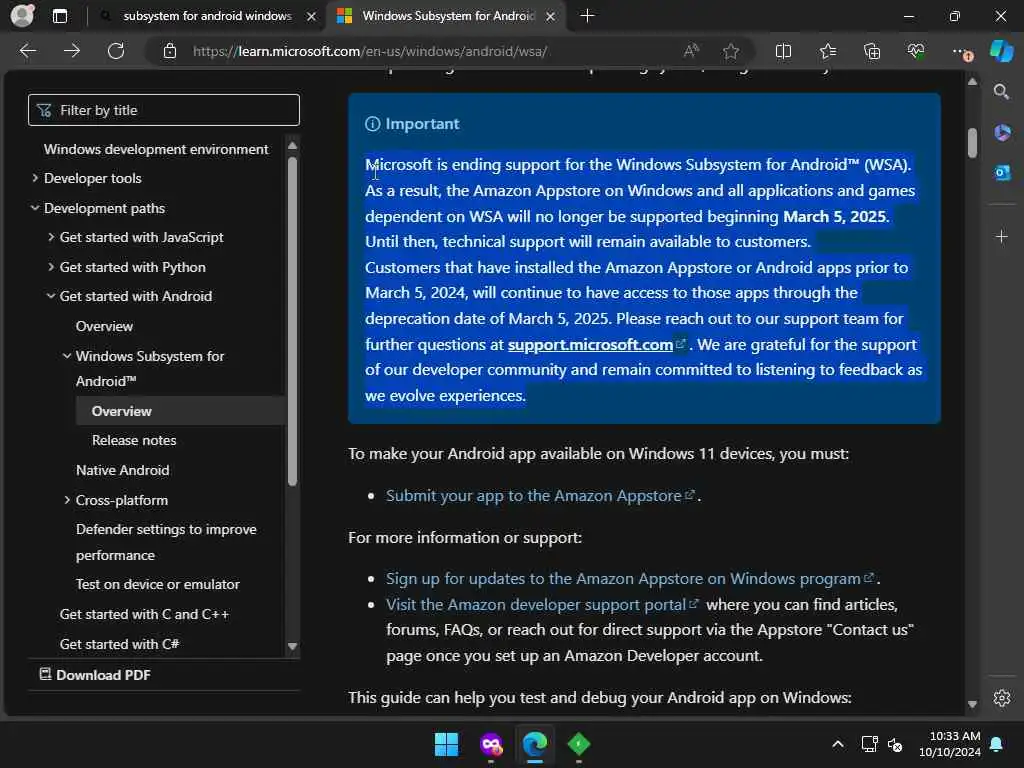Image resolution: width=1024 pixels, height=768 pixels.
Task: Open the taskbar clock and date
Action: click(x=950, y=744)
